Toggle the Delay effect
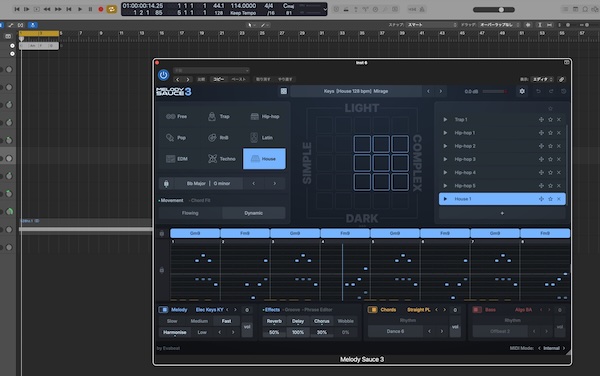600x376 pixels. (x=298, y=321)
